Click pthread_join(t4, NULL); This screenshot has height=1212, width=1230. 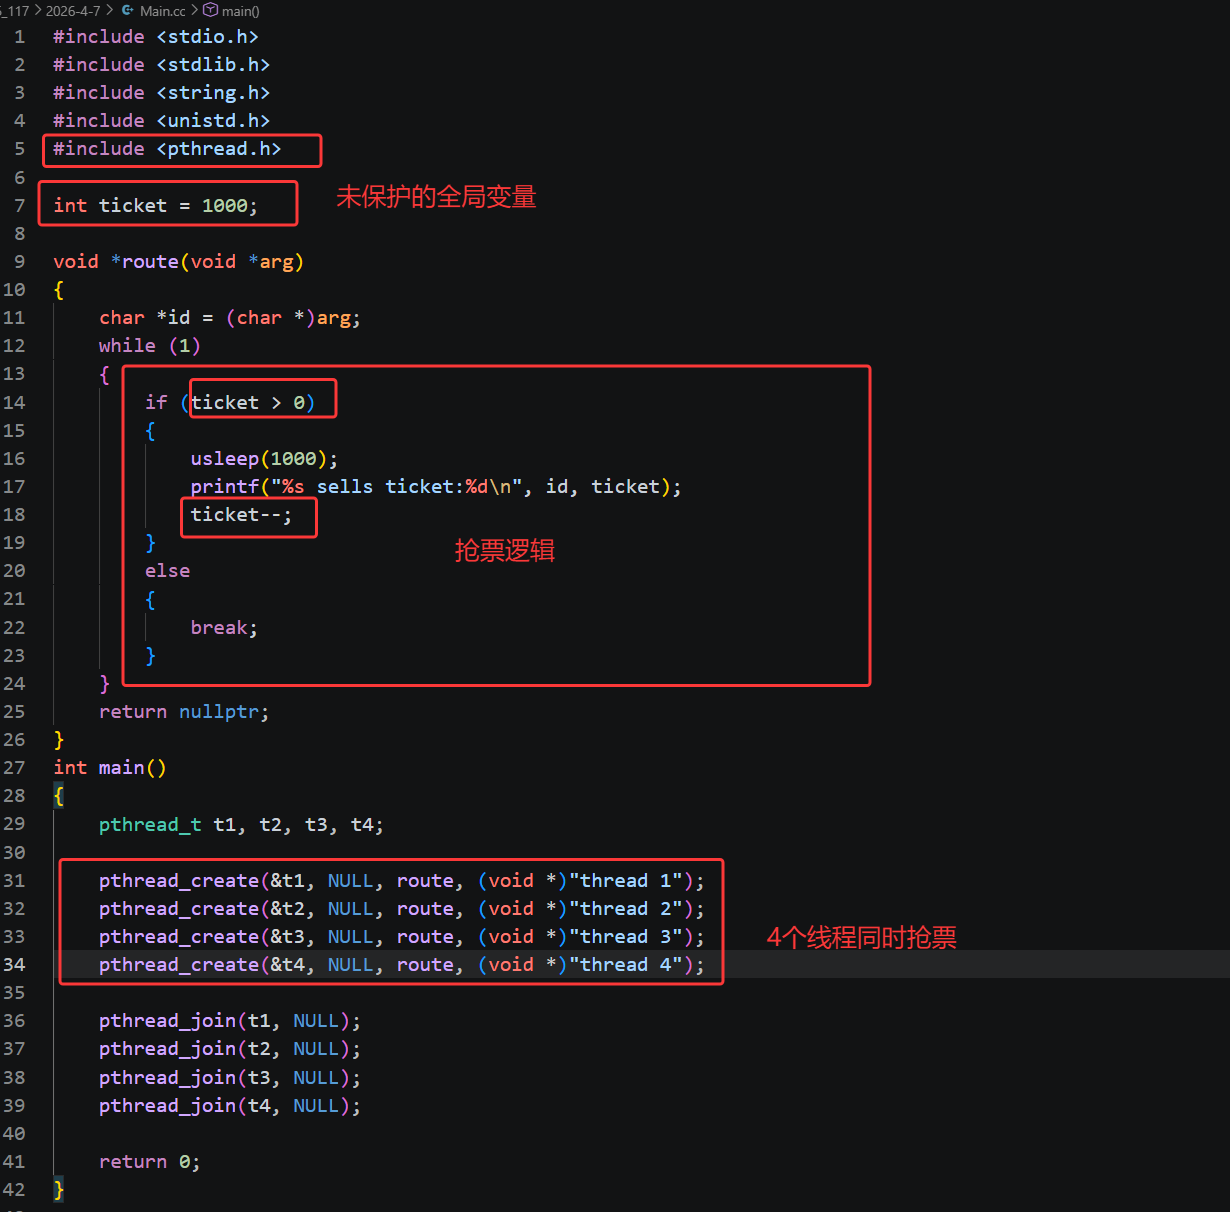230,1106
